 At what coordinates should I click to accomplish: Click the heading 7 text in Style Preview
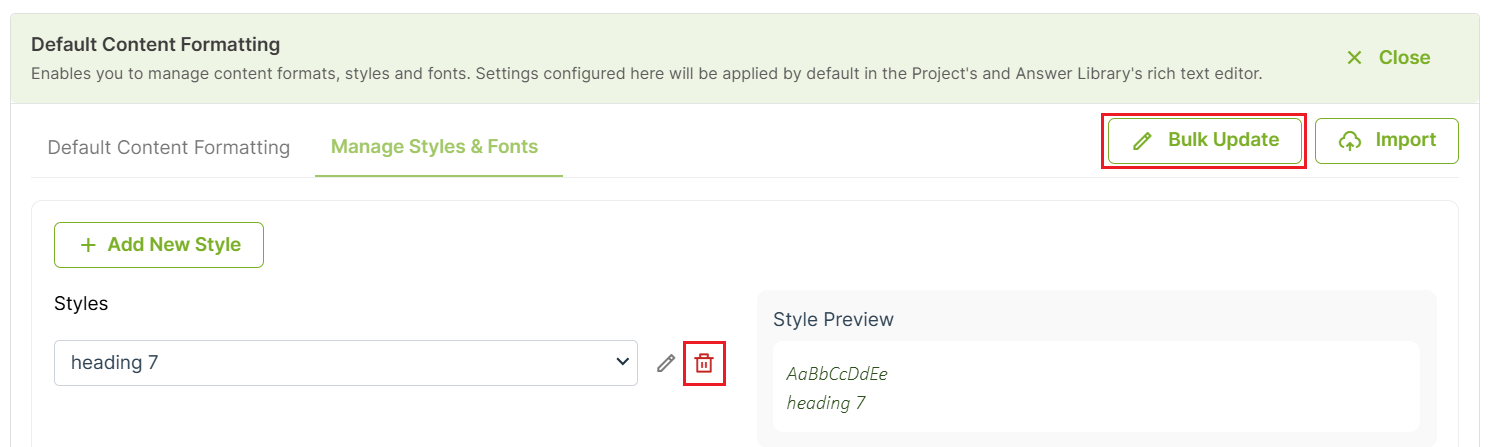pos(826,403)
